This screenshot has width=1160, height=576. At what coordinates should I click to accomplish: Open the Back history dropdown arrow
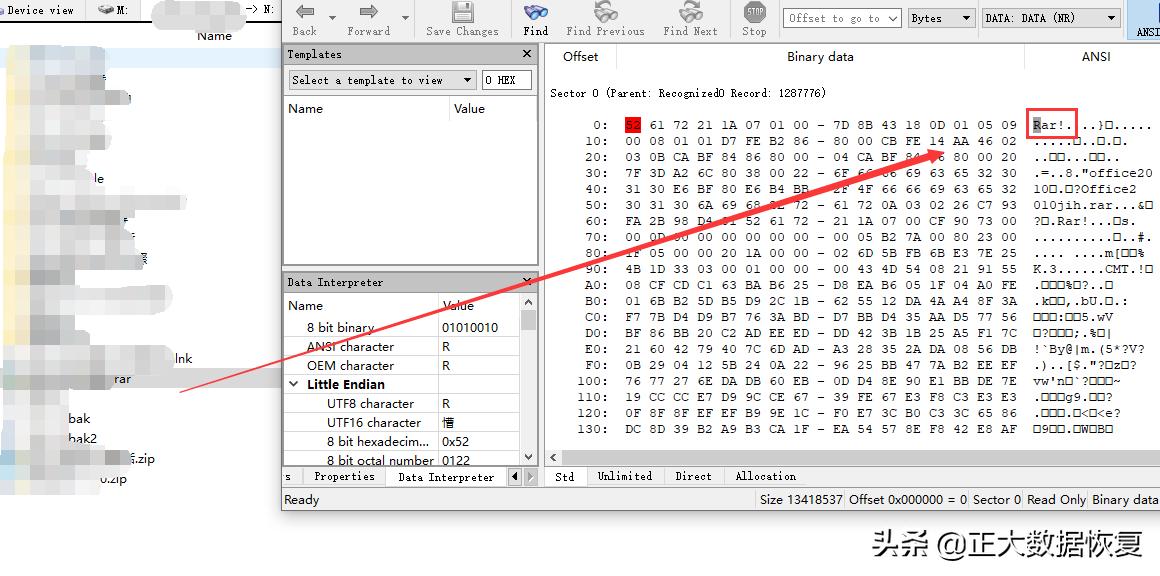pos(332,18)
